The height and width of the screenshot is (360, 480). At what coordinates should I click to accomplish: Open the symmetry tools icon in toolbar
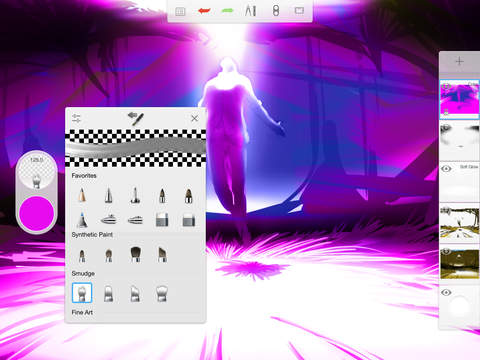click(276, 11)
